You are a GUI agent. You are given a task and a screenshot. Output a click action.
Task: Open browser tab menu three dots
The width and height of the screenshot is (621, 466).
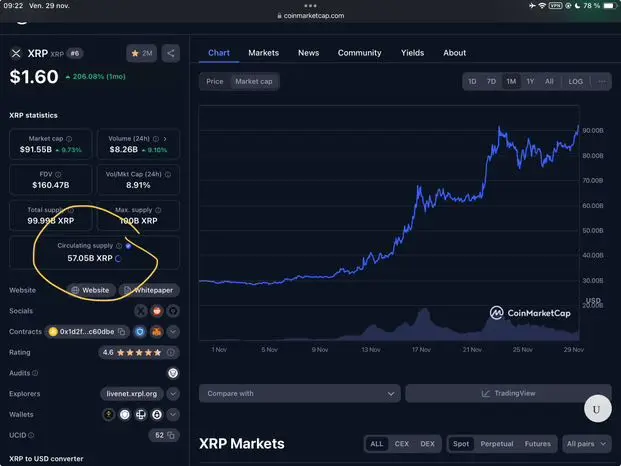click(310, 6)
